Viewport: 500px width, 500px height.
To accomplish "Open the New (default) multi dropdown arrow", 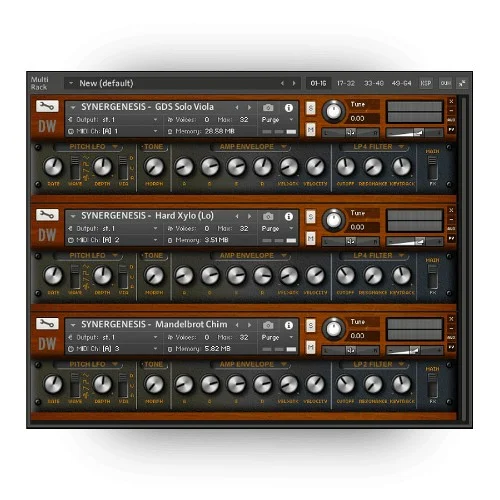I will (x=71, y=83).
